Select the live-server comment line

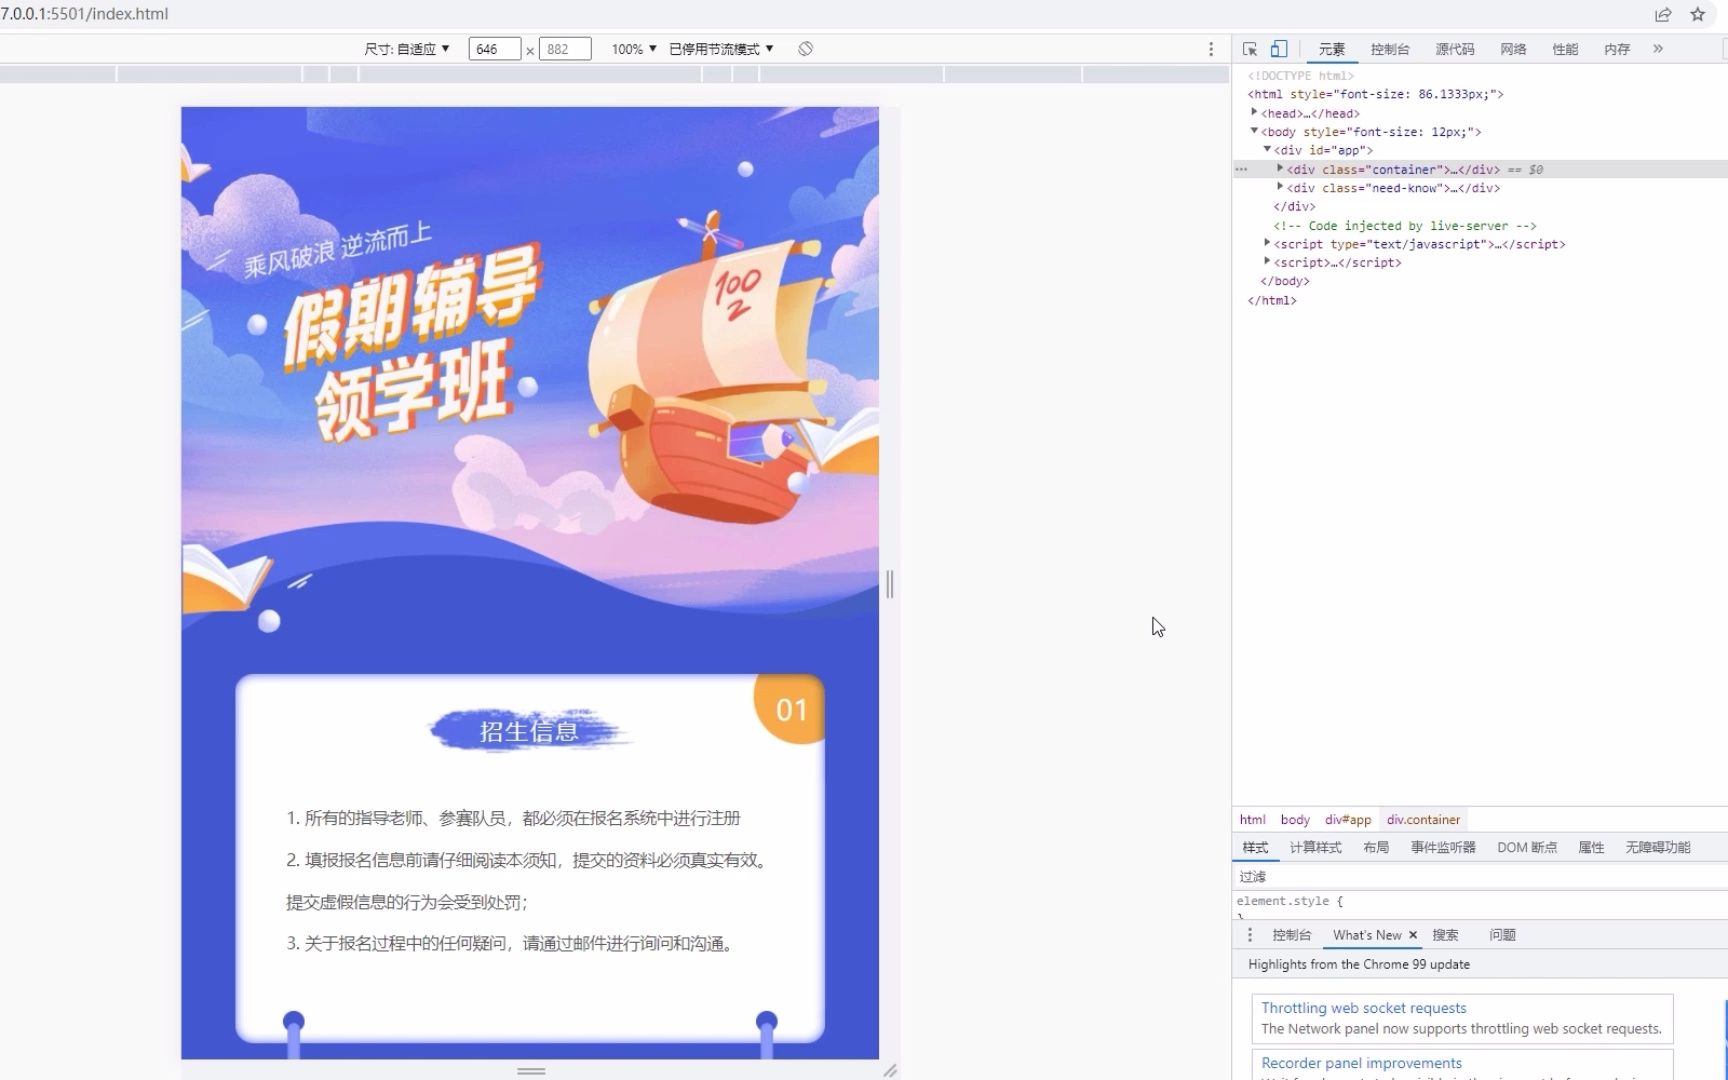point(1404,226)
